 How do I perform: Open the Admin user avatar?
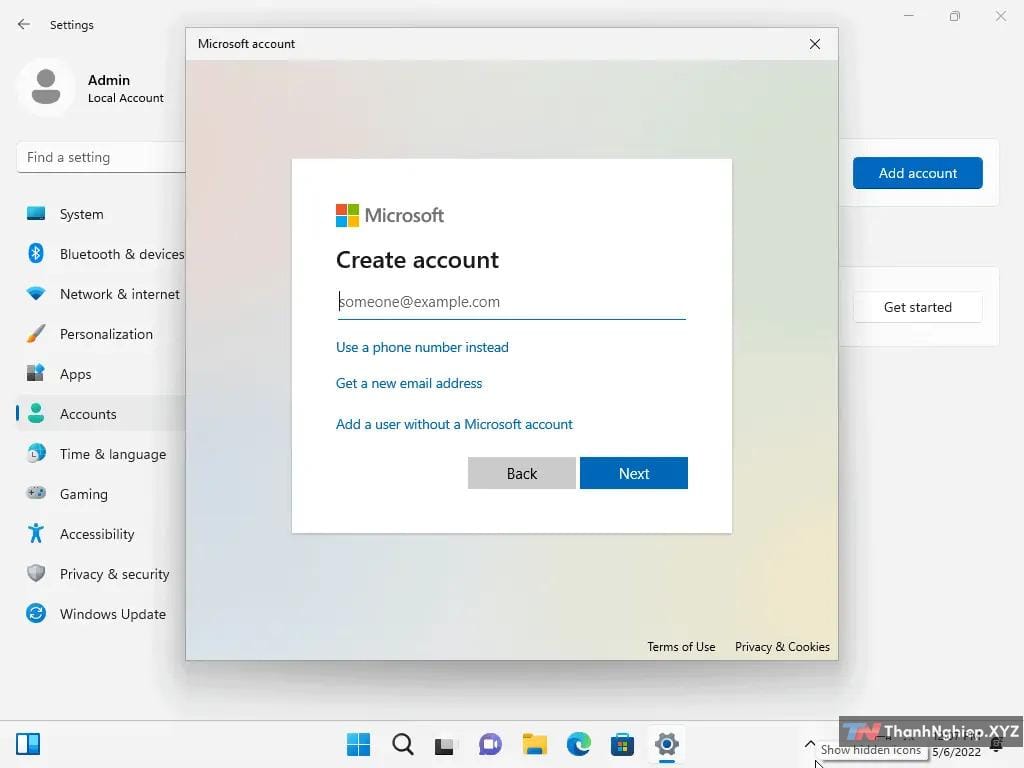point(46,87)
